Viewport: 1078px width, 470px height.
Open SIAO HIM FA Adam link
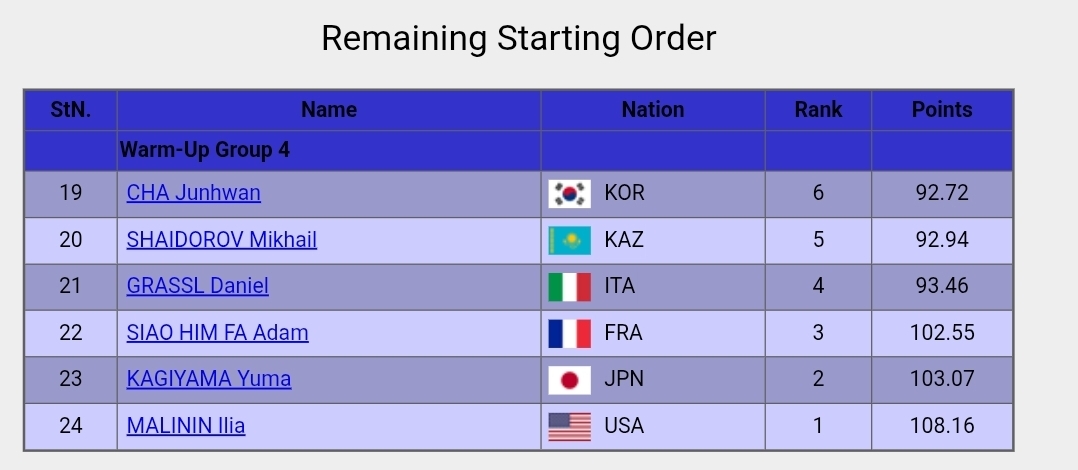point(218,333)
